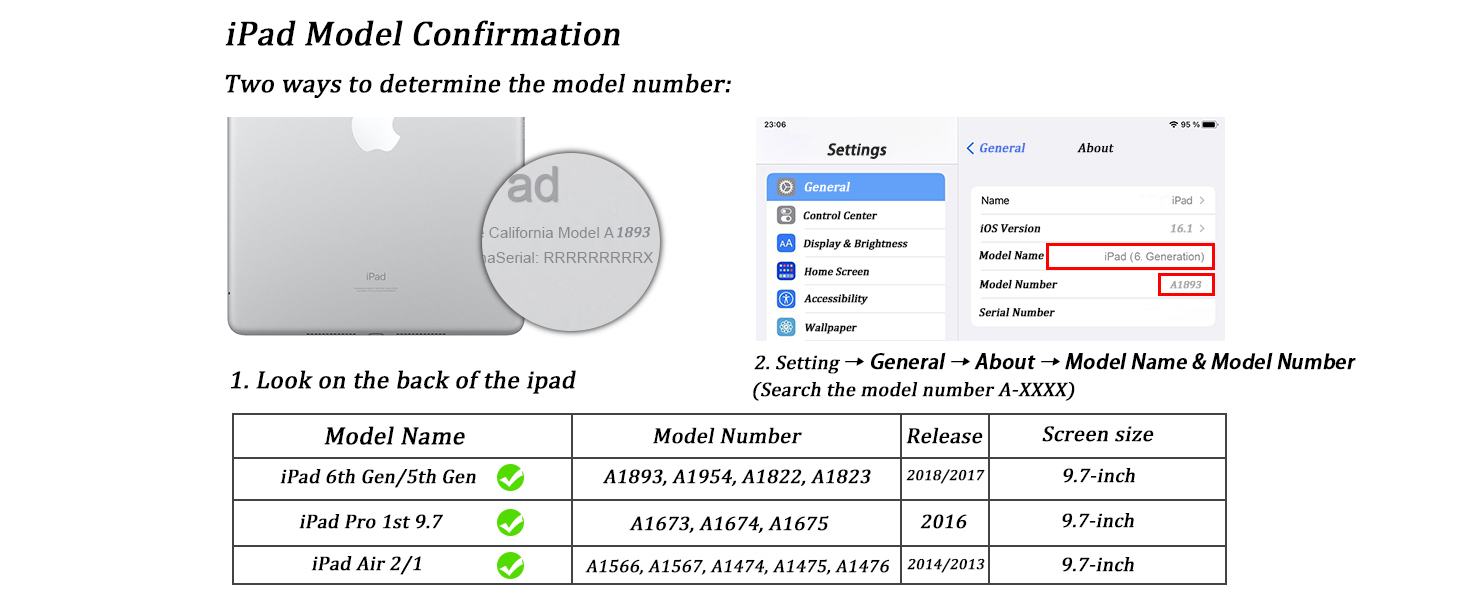
Task: Click 9.7-inch in the iPad Pro row
Action: [x=1099, y=521]
